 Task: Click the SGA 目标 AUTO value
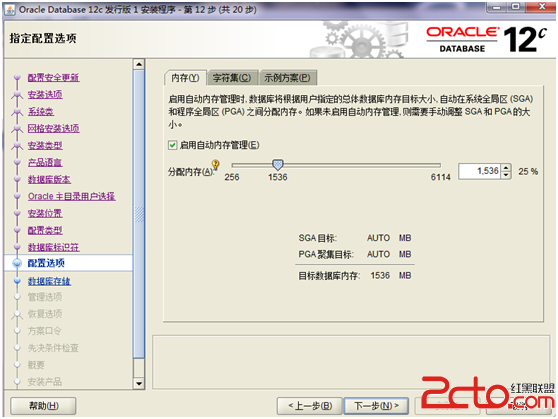click(x=378, y=238)
